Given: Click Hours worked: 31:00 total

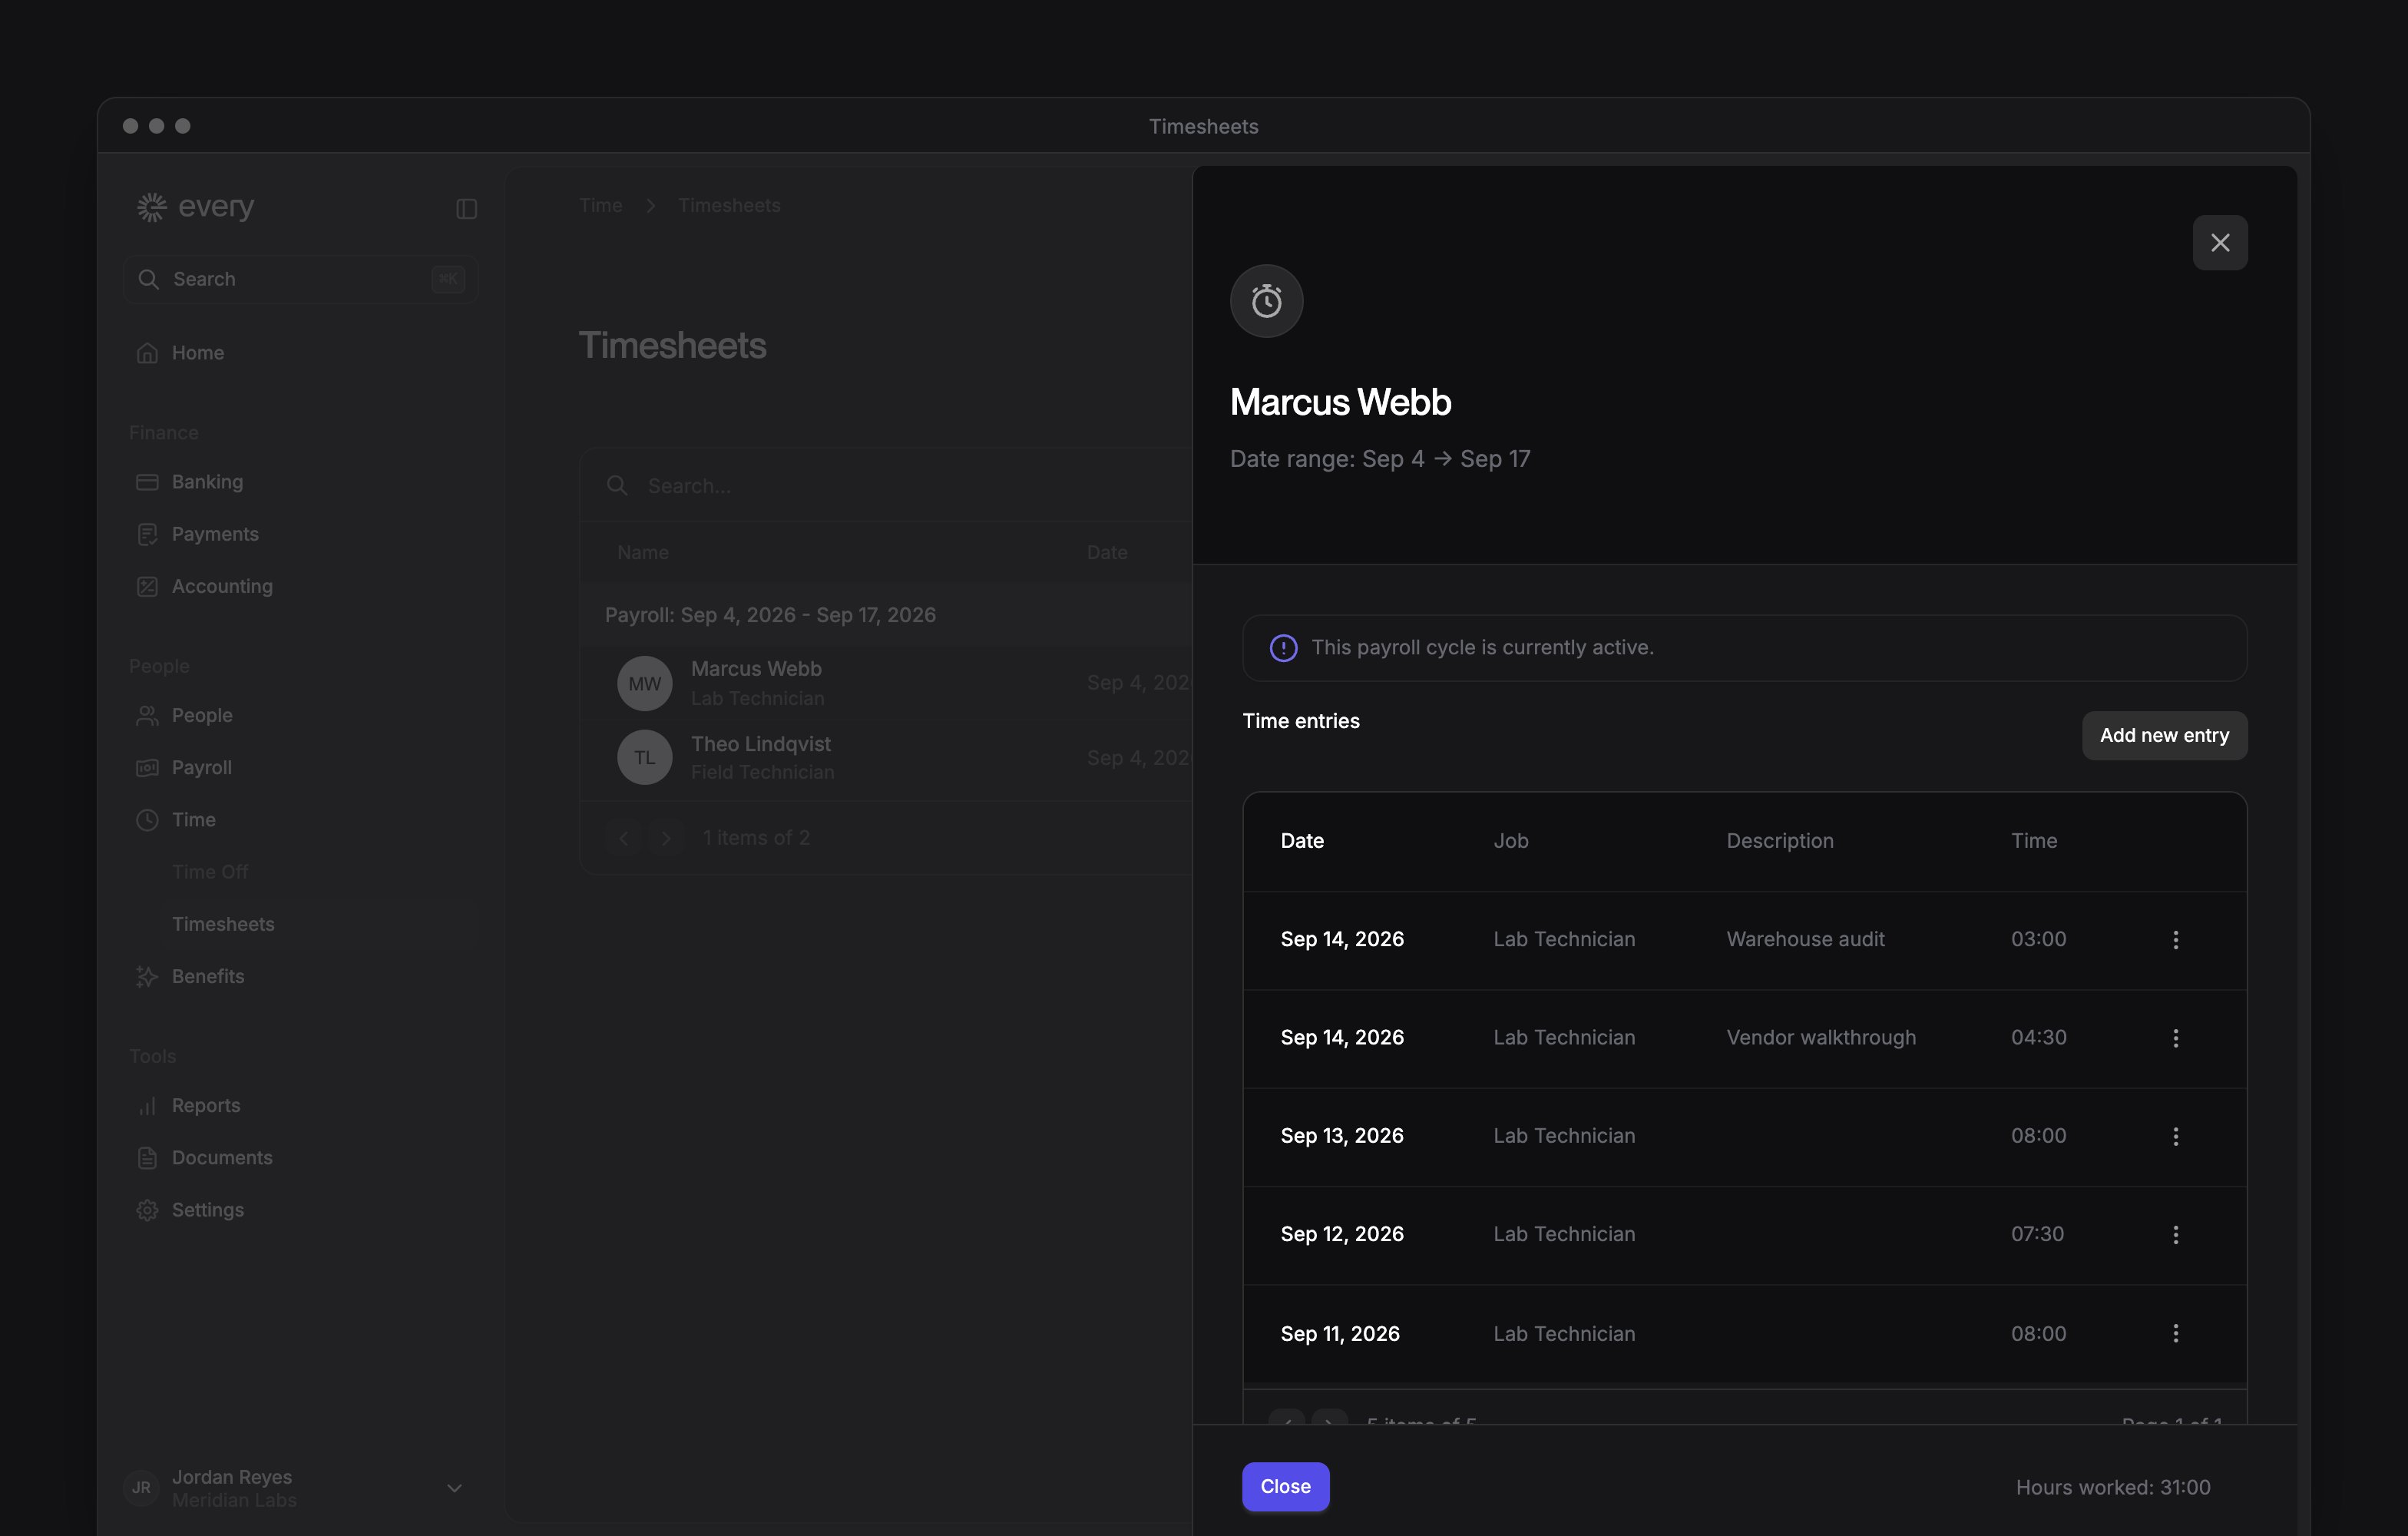Looking at the screenshot, I should point(2112,1487).
